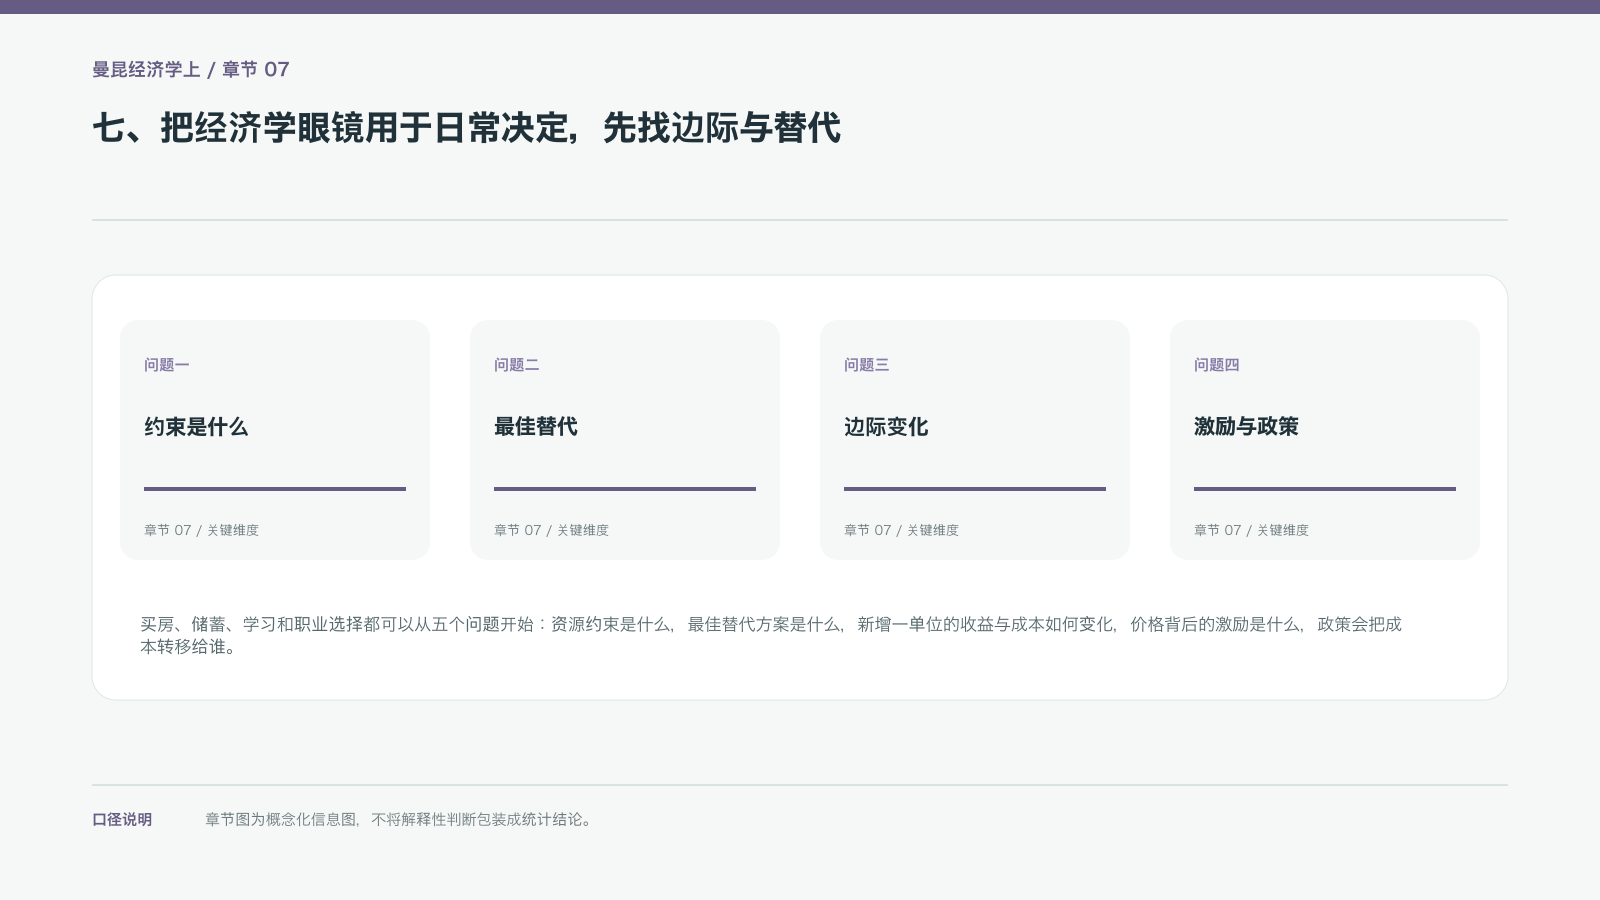This screenshot has width=1600, height=900.
Task: Click '章节 07 / 关键维度' under 激励与政策
Action: 1251,530
